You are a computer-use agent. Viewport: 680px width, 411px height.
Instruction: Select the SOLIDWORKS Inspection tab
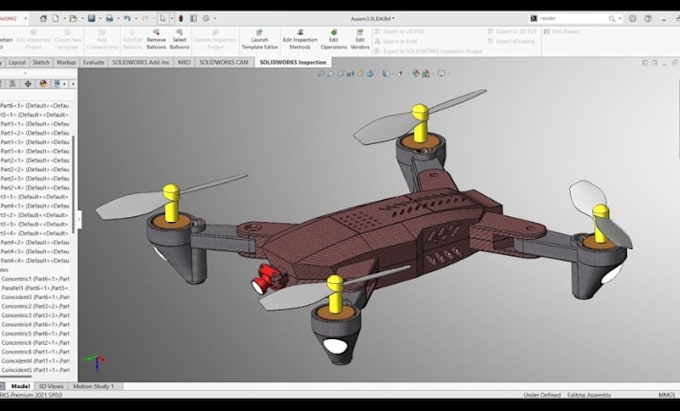coord(293,62)
